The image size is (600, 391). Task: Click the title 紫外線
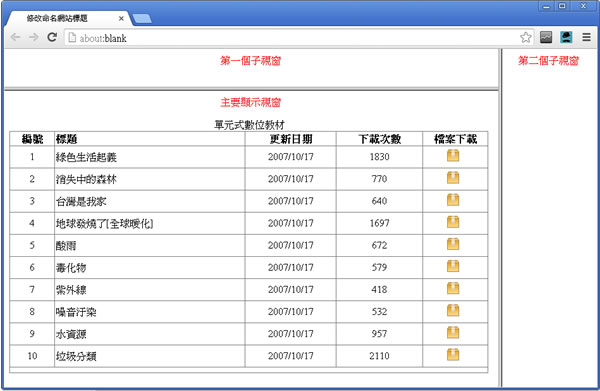pos(71,290)
